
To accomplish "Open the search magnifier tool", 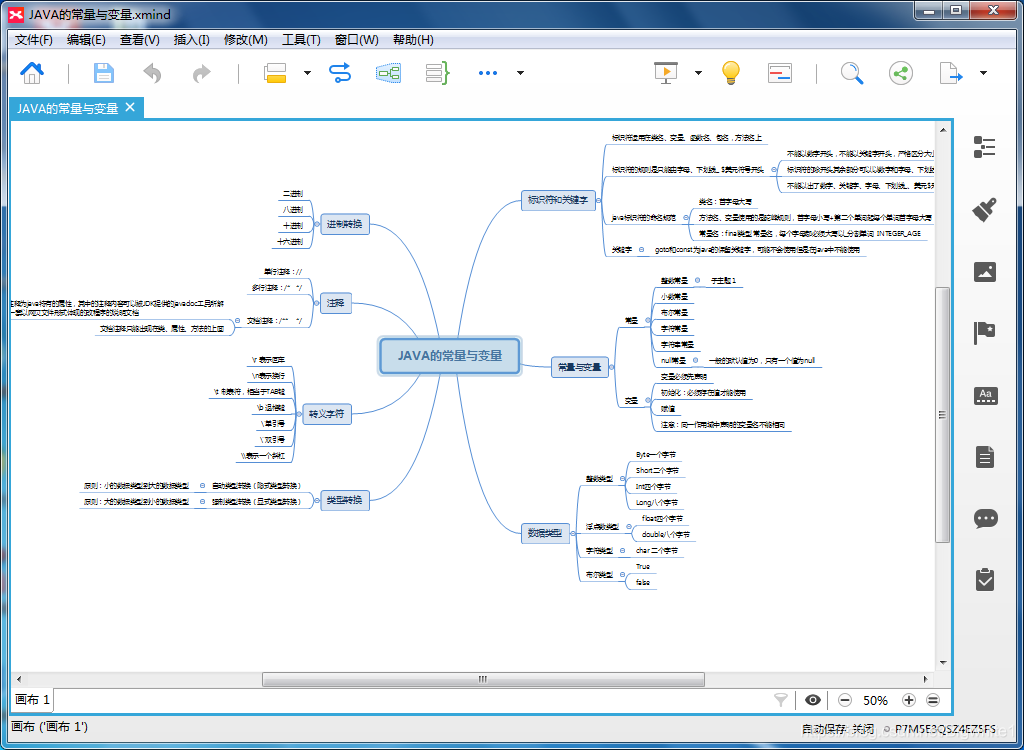I will (852, 73).
